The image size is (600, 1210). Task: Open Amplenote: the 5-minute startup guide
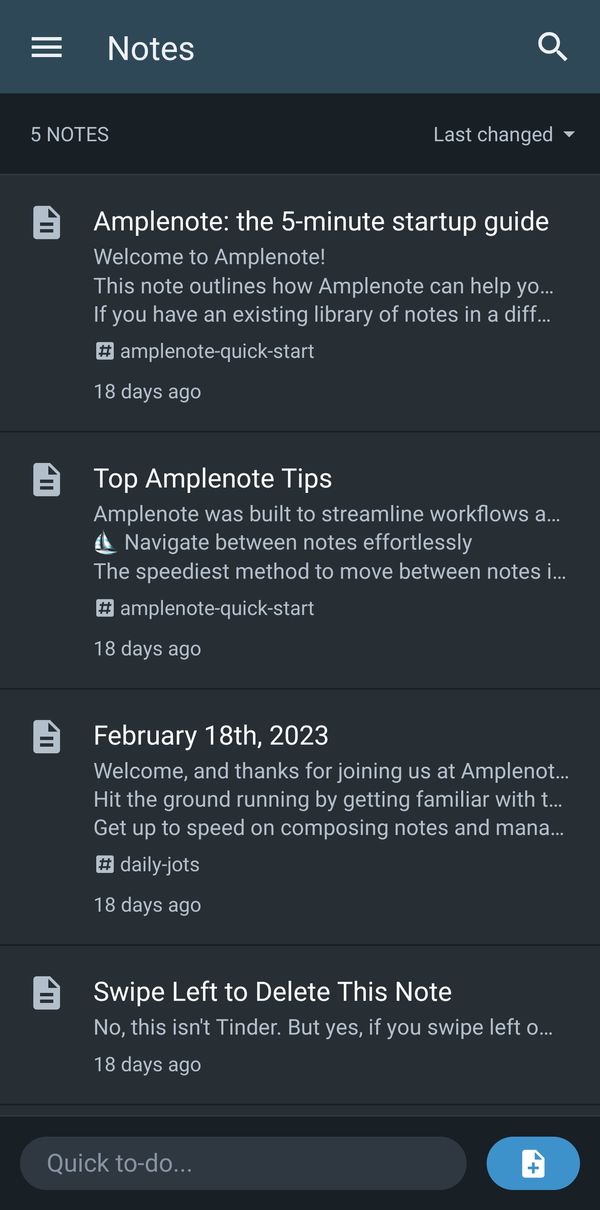tap(321, 221)
